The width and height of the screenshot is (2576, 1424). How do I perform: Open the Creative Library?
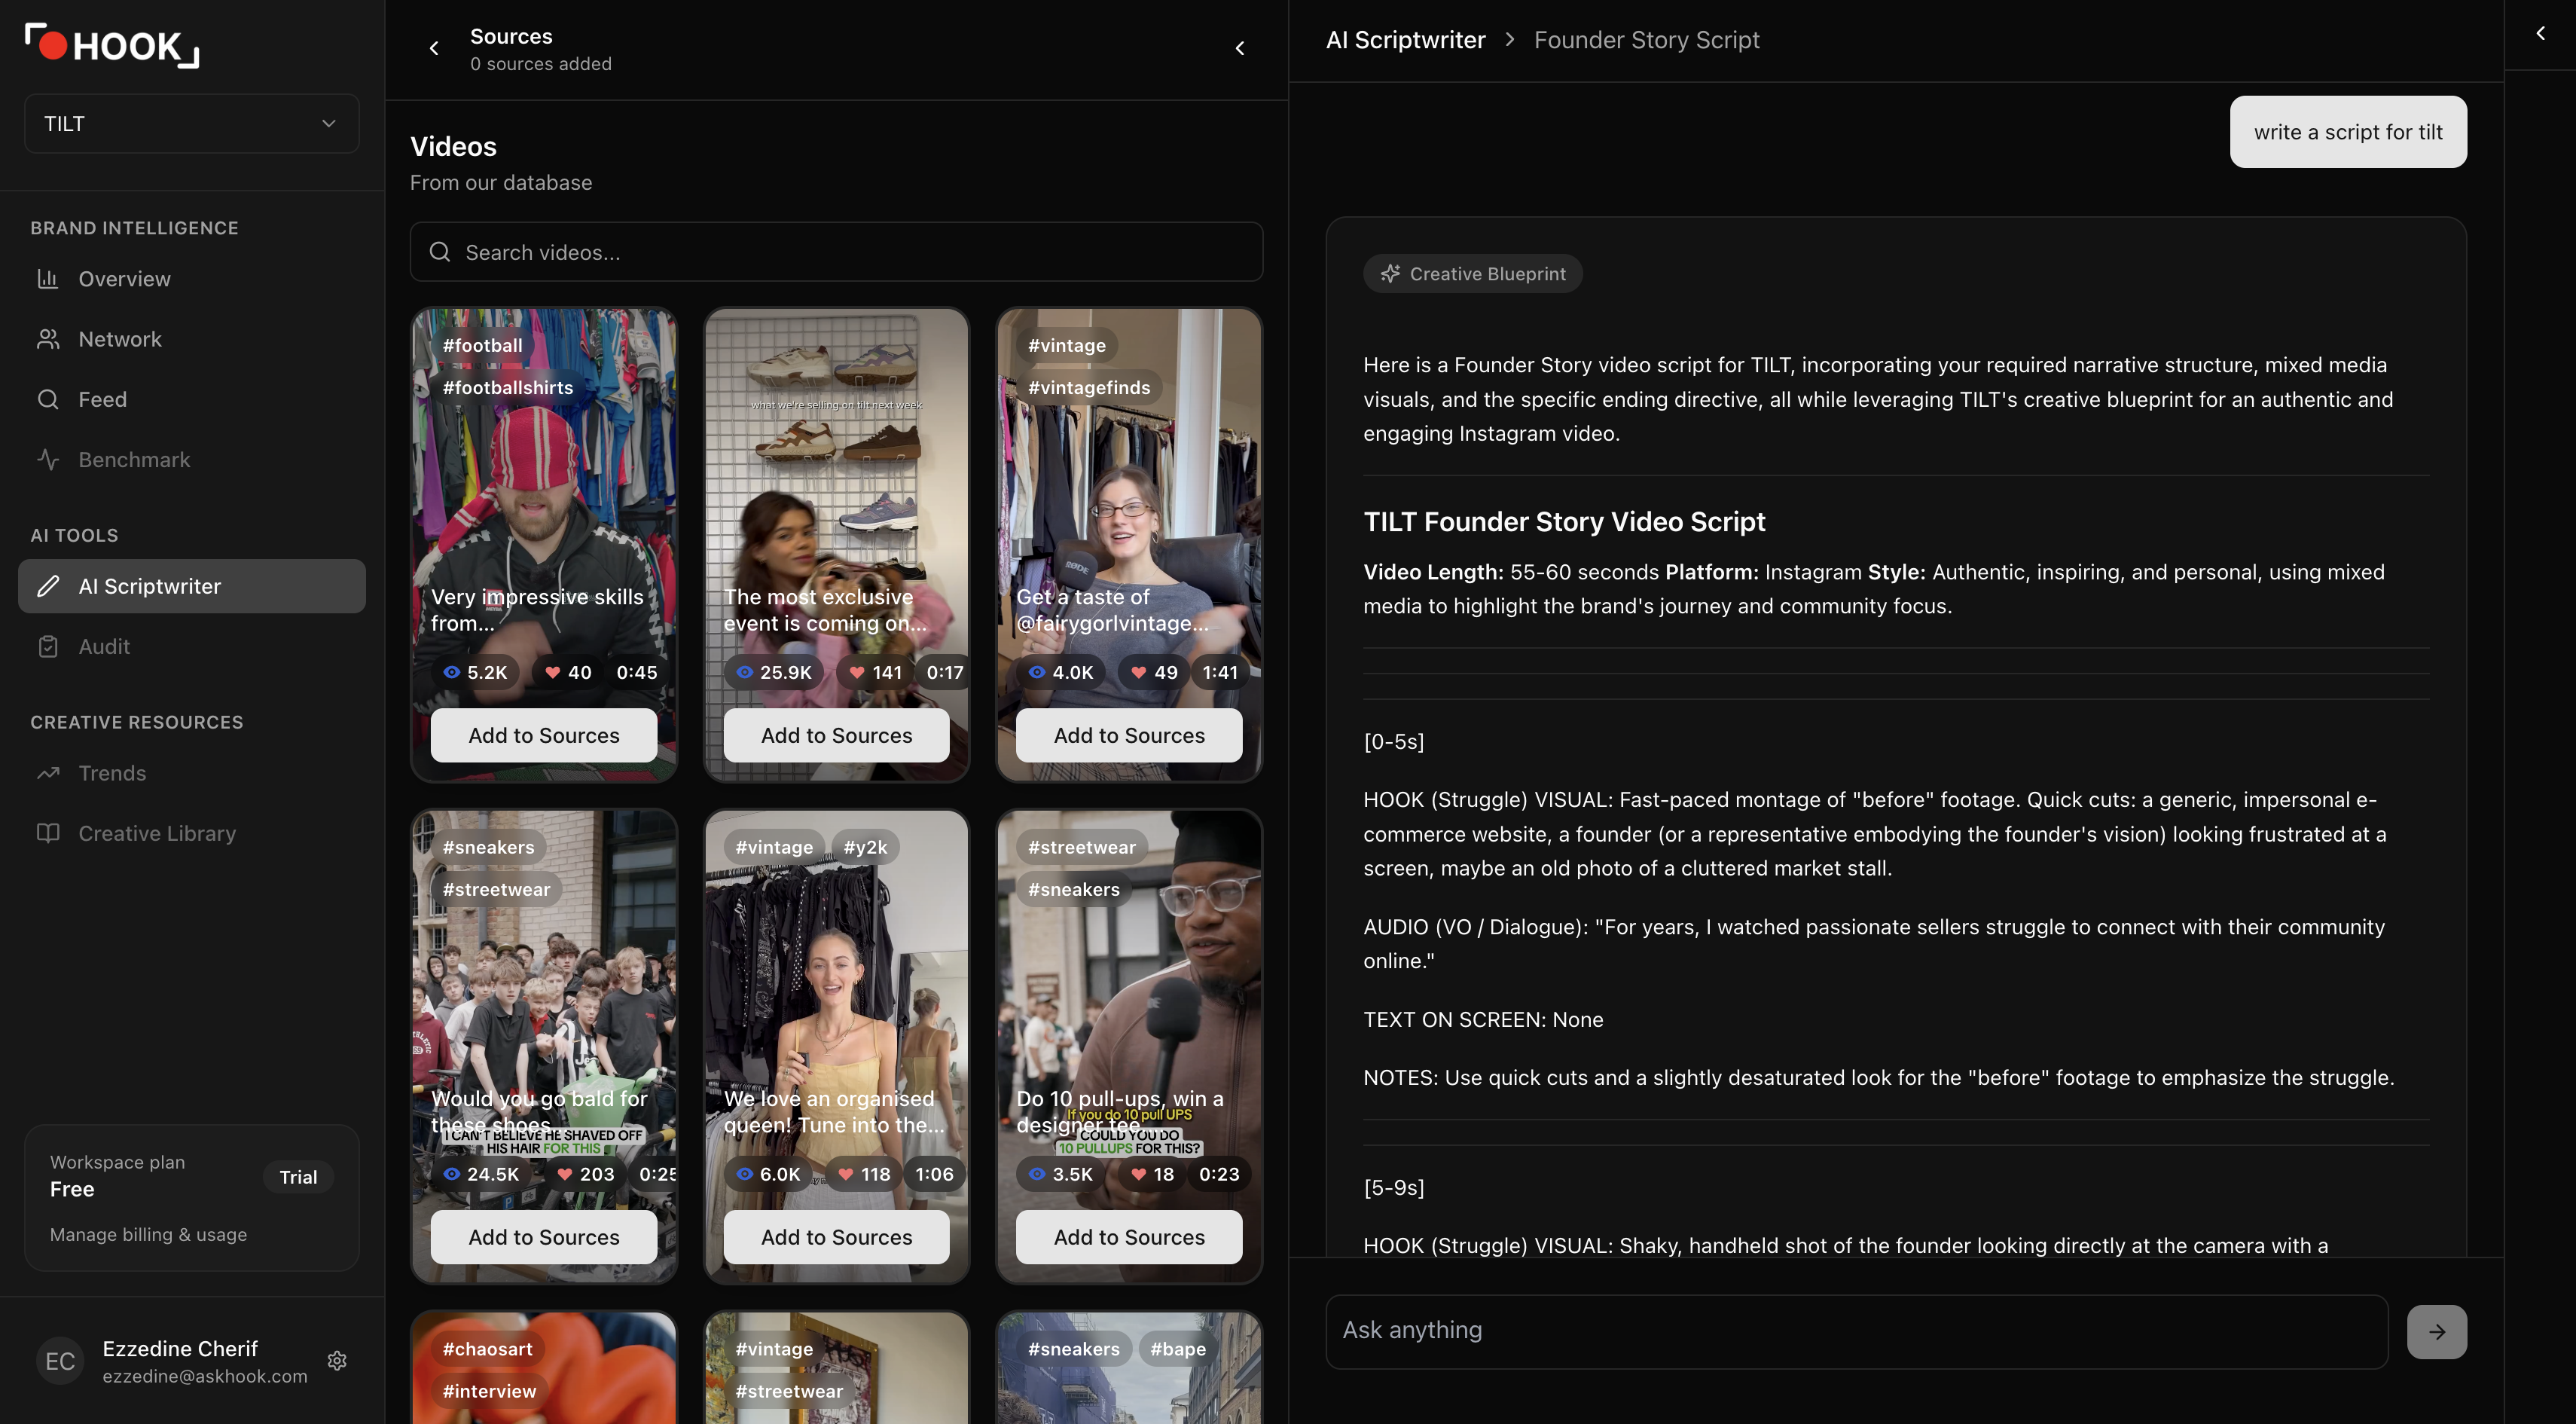pyautogui.click(x=157, y=833)
